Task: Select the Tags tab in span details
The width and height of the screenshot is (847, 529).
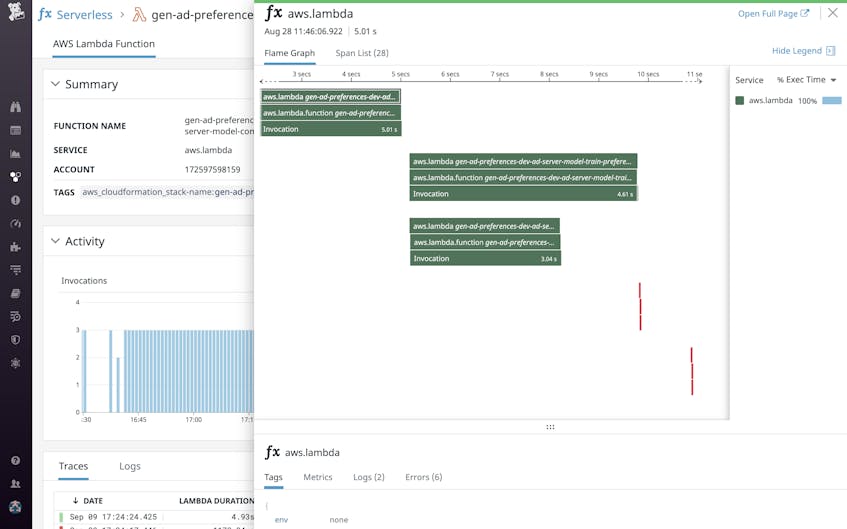Action: pos(273,477)
